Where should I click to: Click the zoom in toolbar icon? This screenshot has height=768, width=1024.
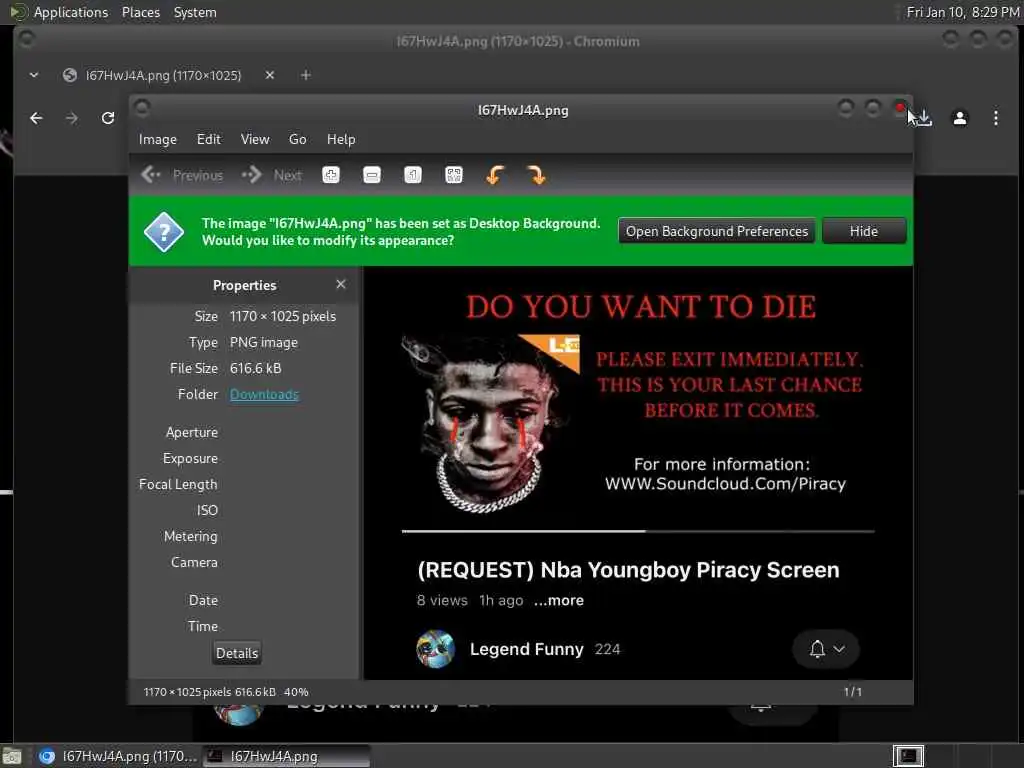[x=331, y=175]
